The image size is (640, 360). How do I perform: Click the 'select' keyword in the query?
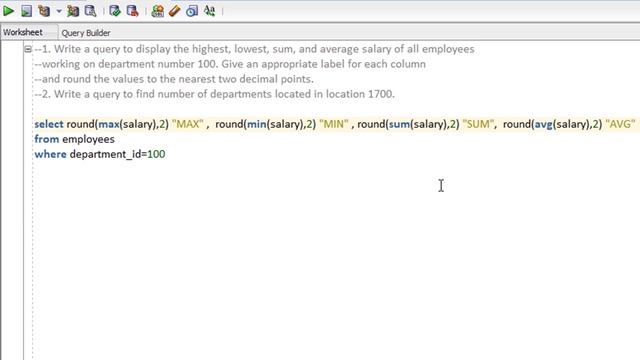coord(49,124)
